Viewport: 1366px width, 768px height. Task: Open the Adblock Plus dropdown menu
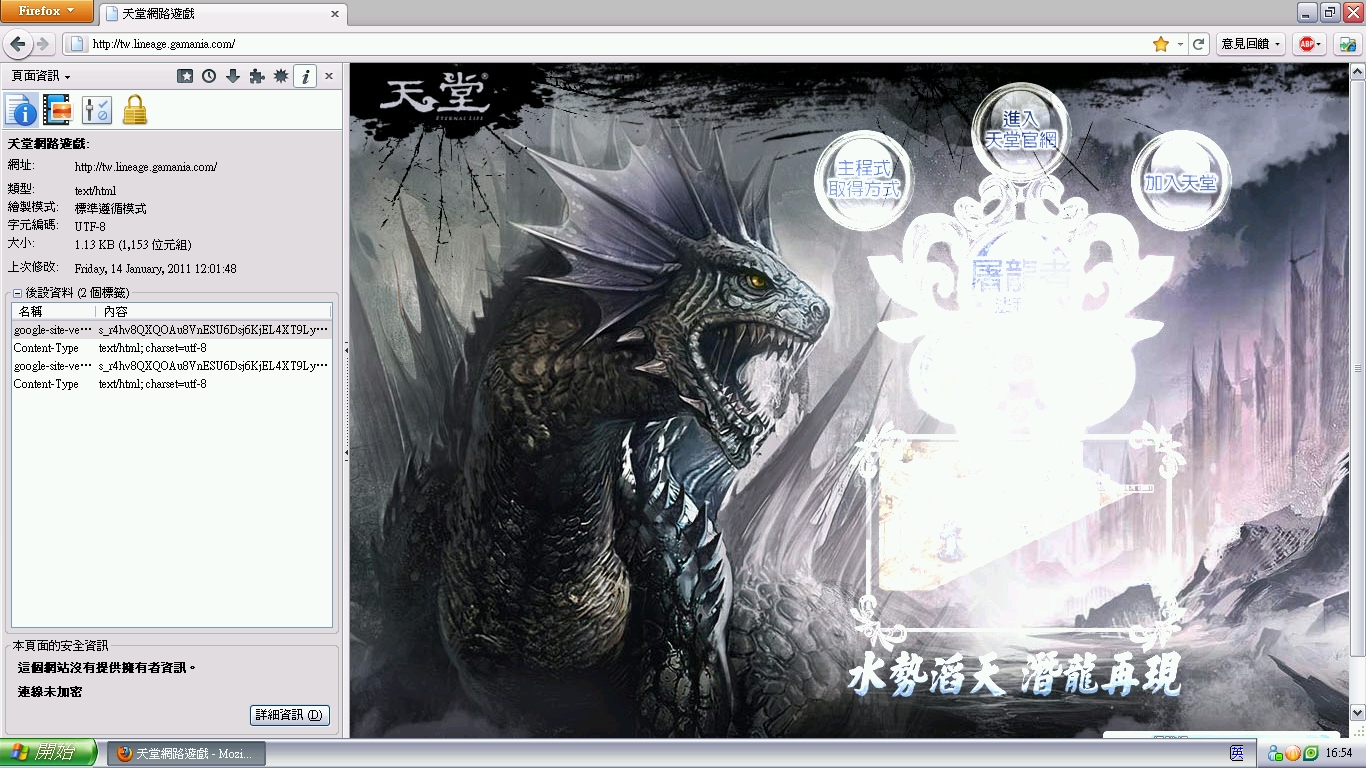(1309, 44)
